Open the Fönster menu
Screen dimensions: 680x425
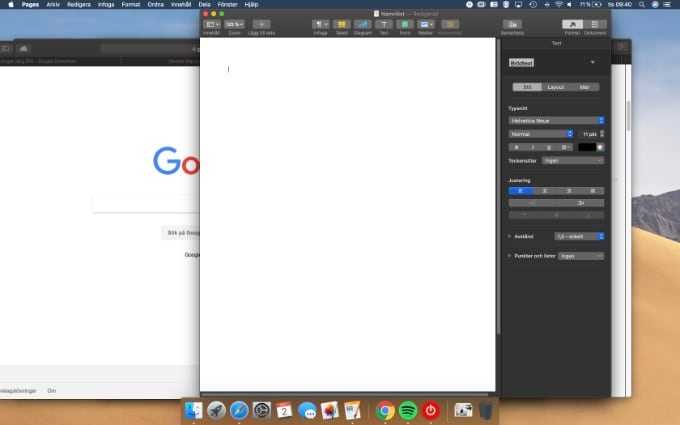227,4
